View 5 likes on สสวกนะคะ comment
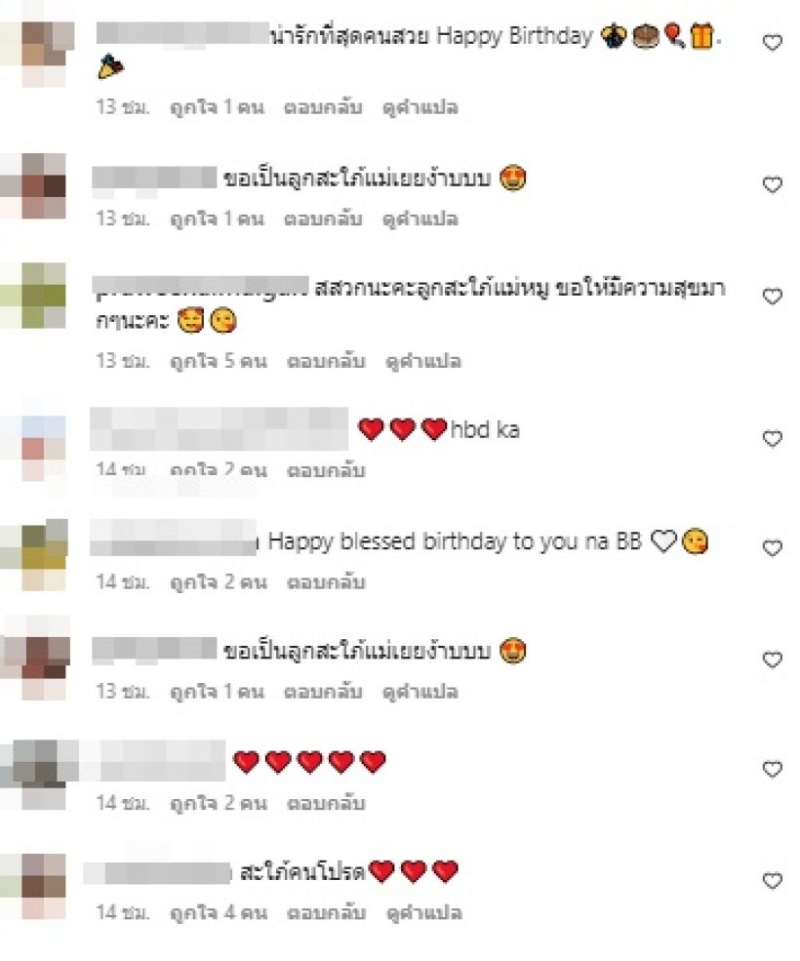Viewport: 800px width, 961px height. tap(218, 361)
